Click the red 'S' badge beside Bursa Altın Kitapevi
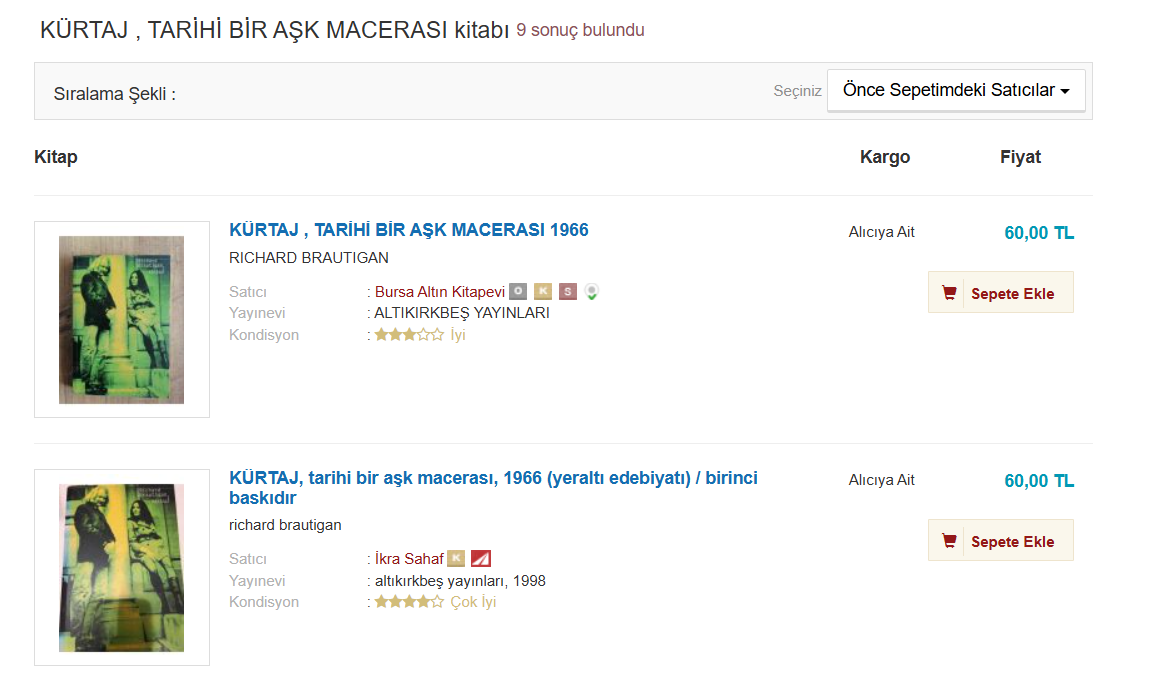Image resolution: width=1150 pixels, height=676 pixels. click(567, 292)
